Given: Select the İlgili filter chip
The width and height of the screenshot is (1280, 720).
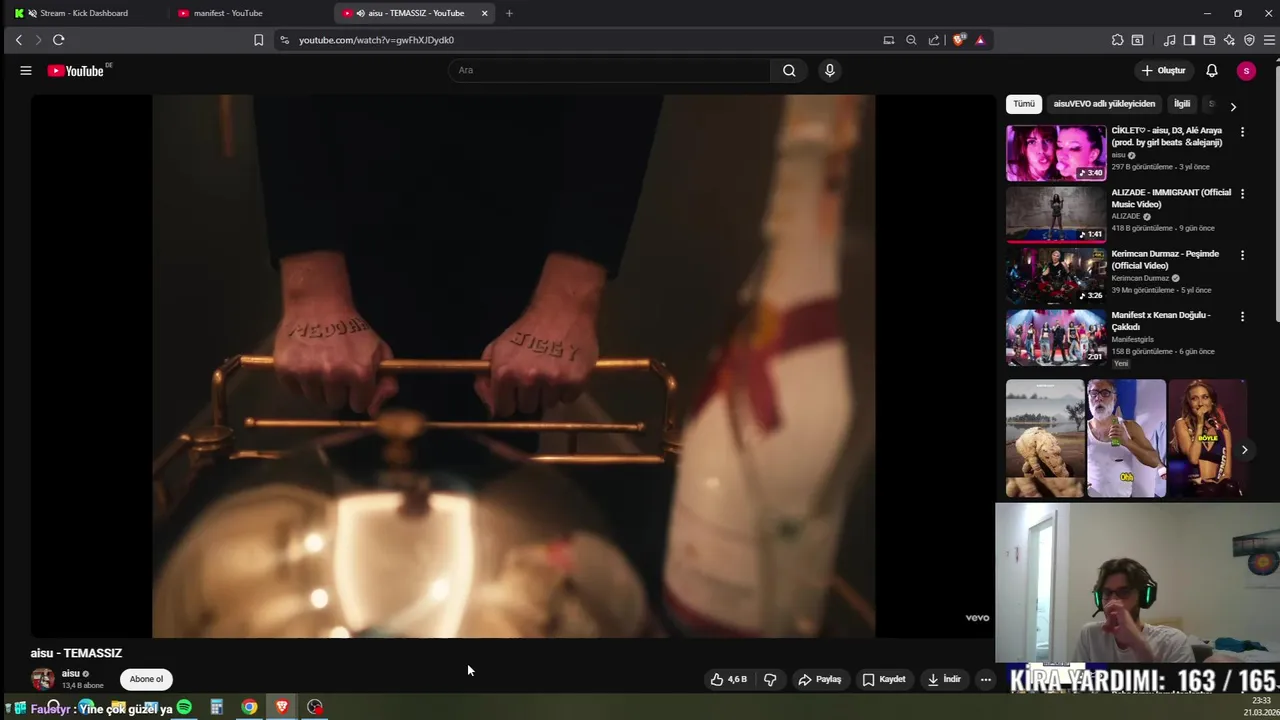Looking at the screenshot, I should pos(1182,104).
